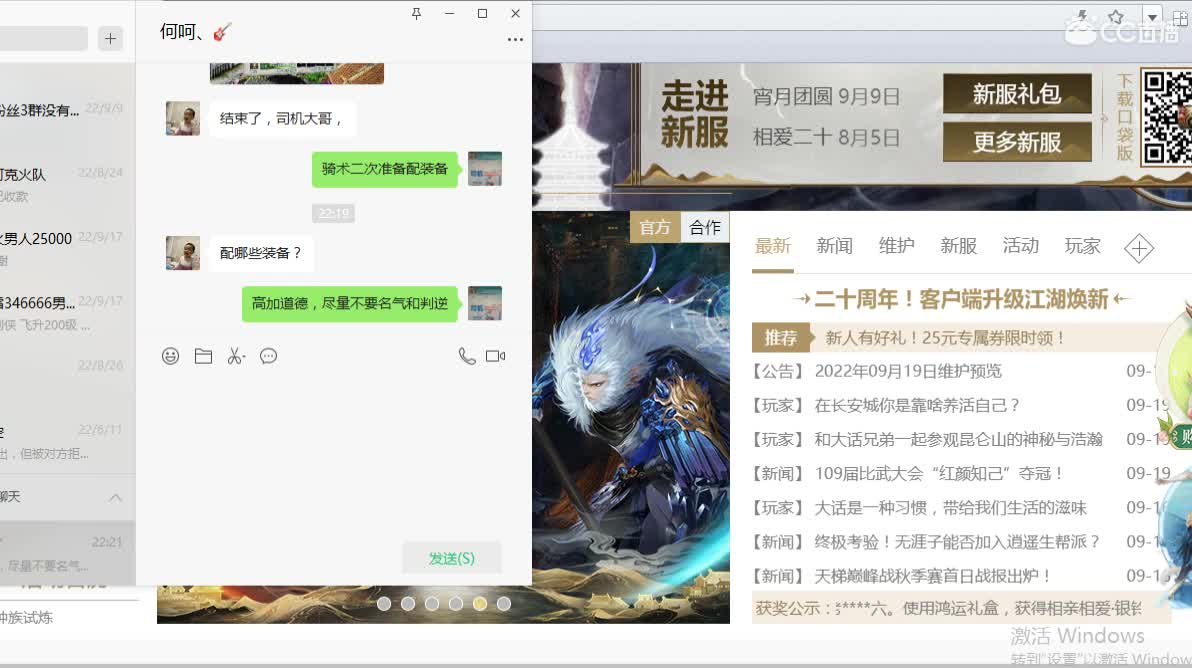Click the 走进新服 banner title

pos(695,115)
